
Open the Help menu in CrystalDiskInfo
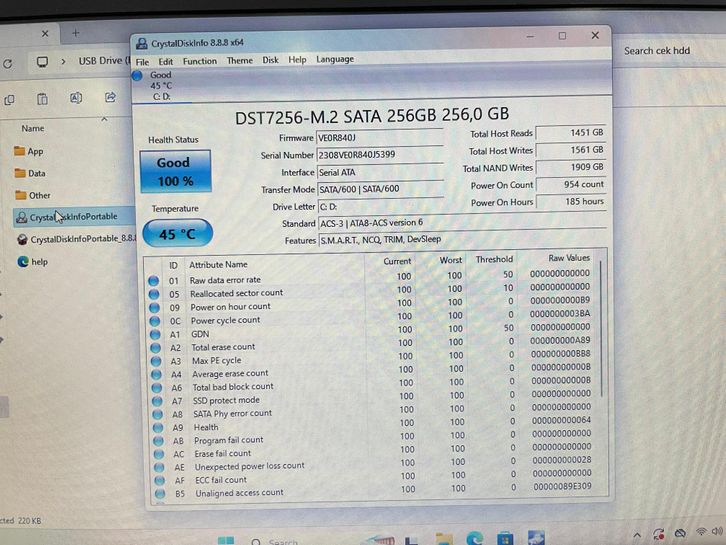click(297, 60)
